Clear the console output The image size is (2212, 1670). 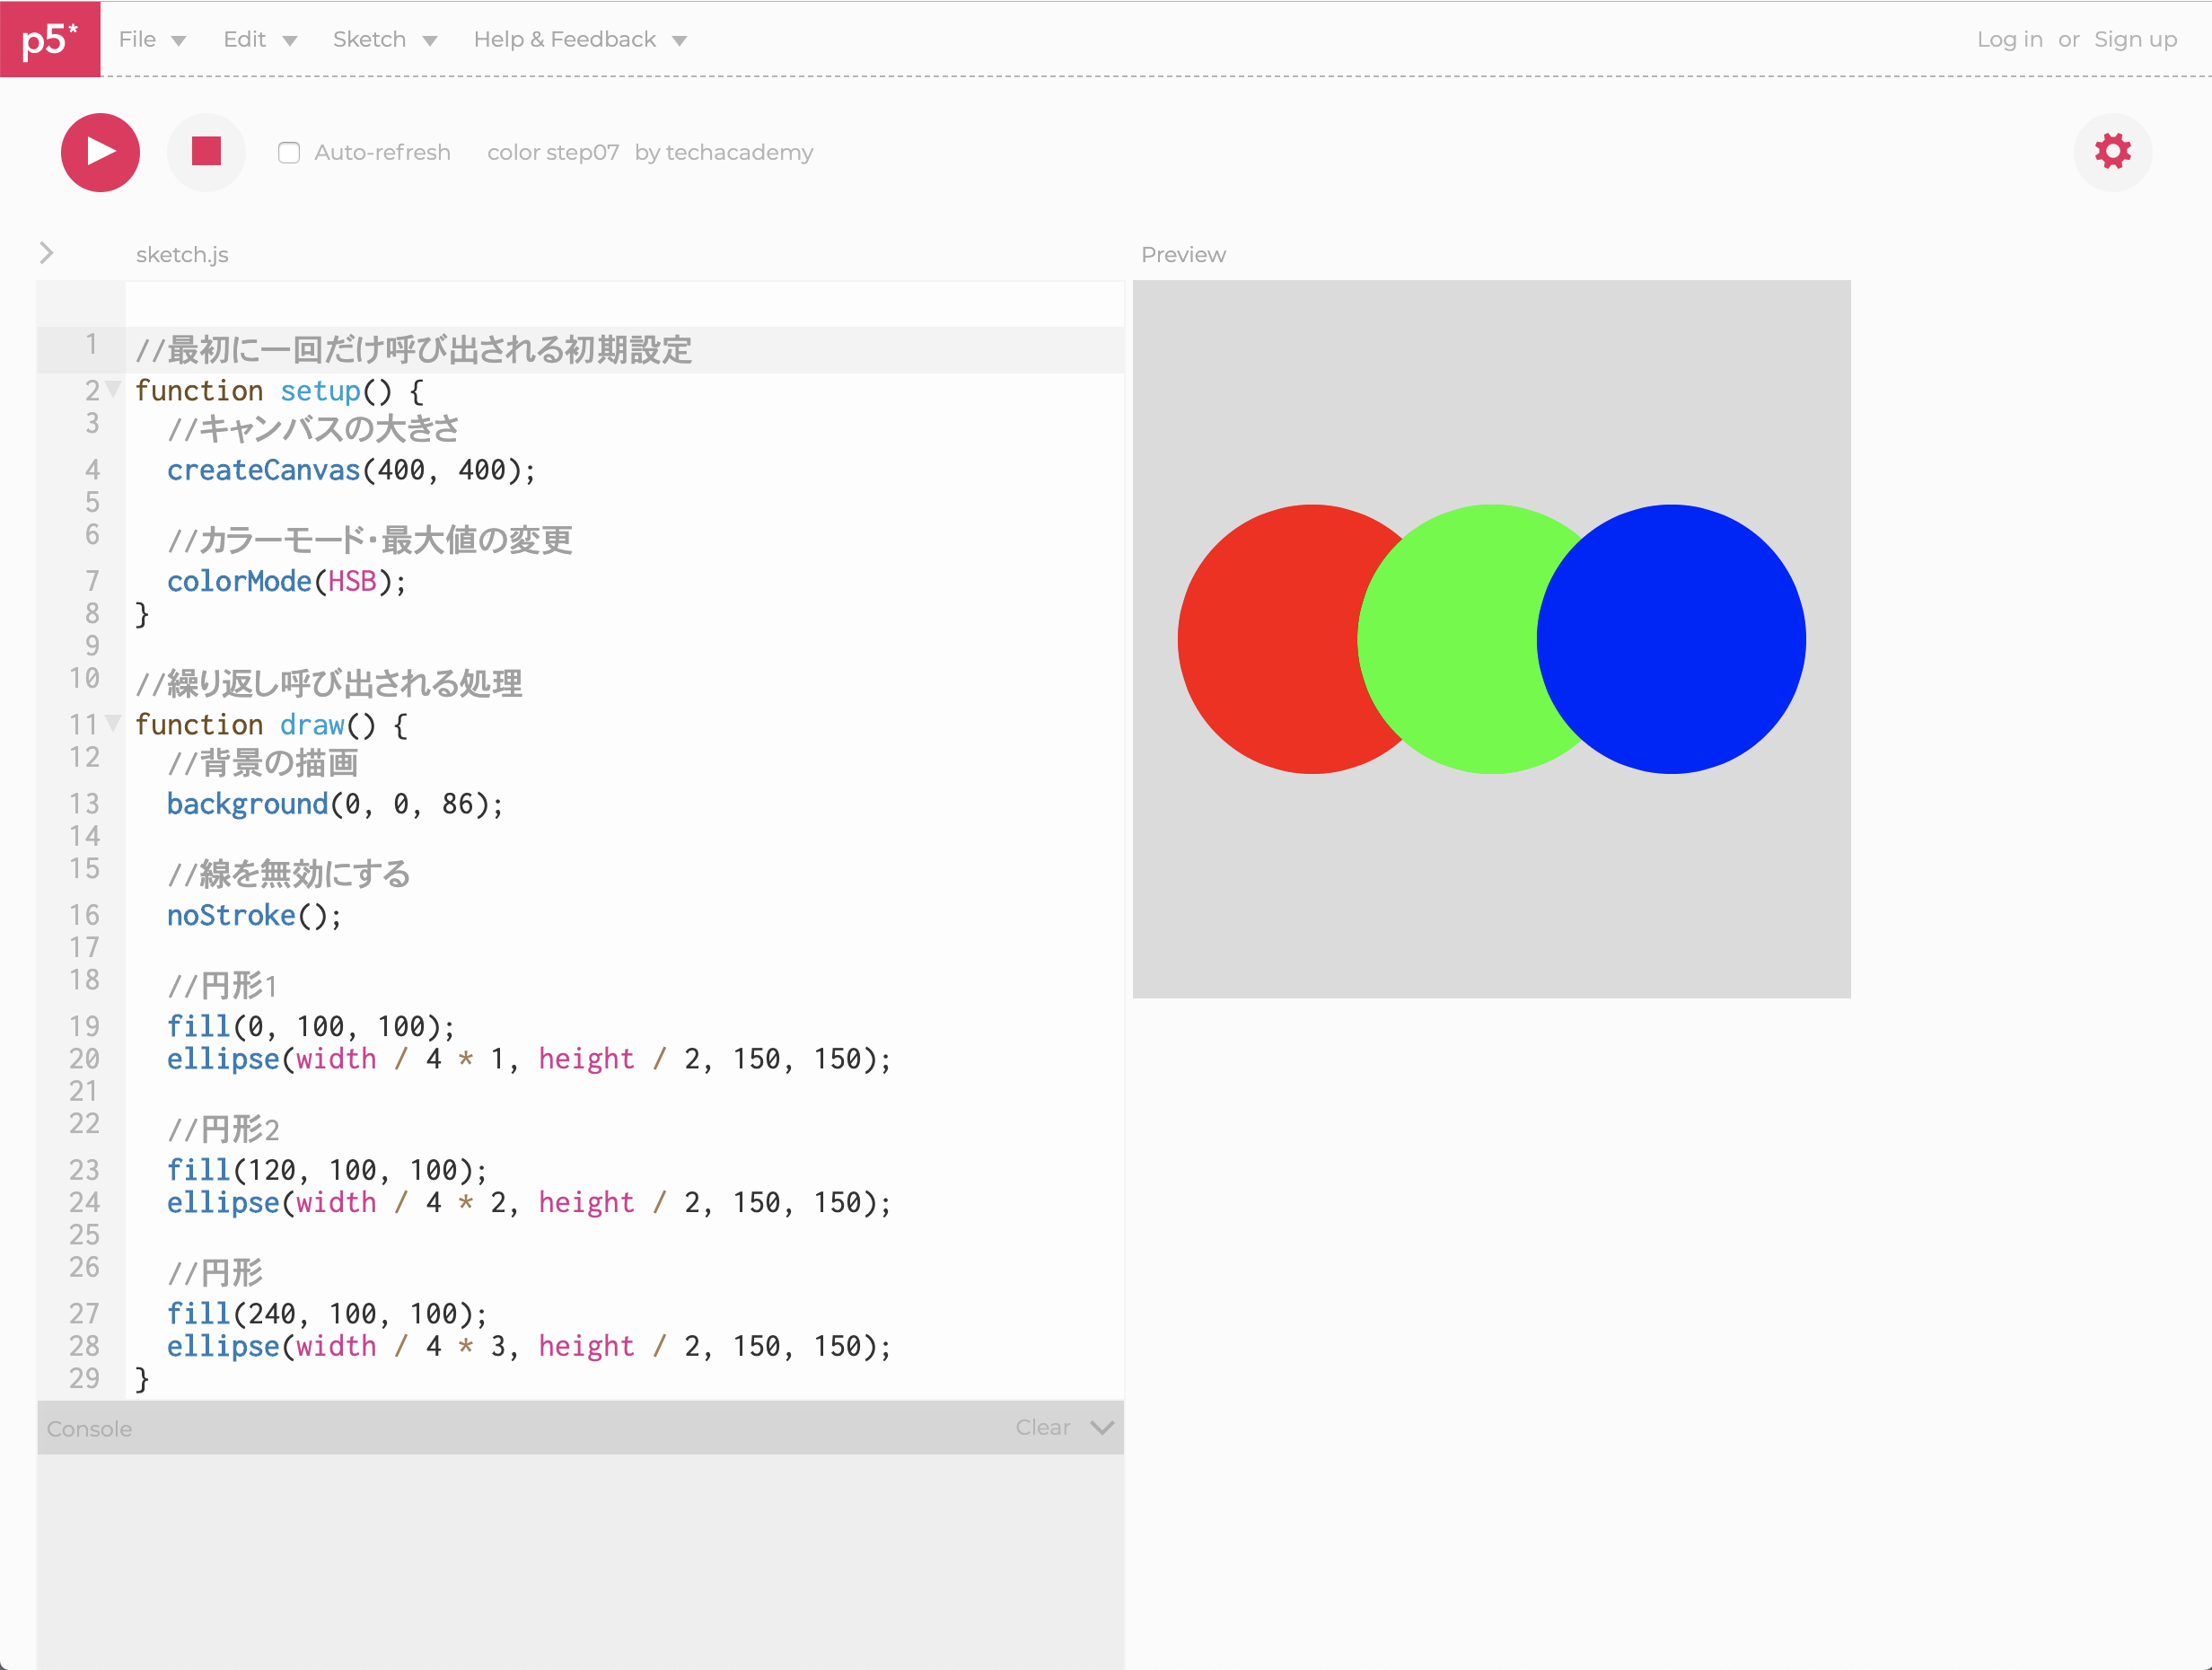point(1042,1427)
